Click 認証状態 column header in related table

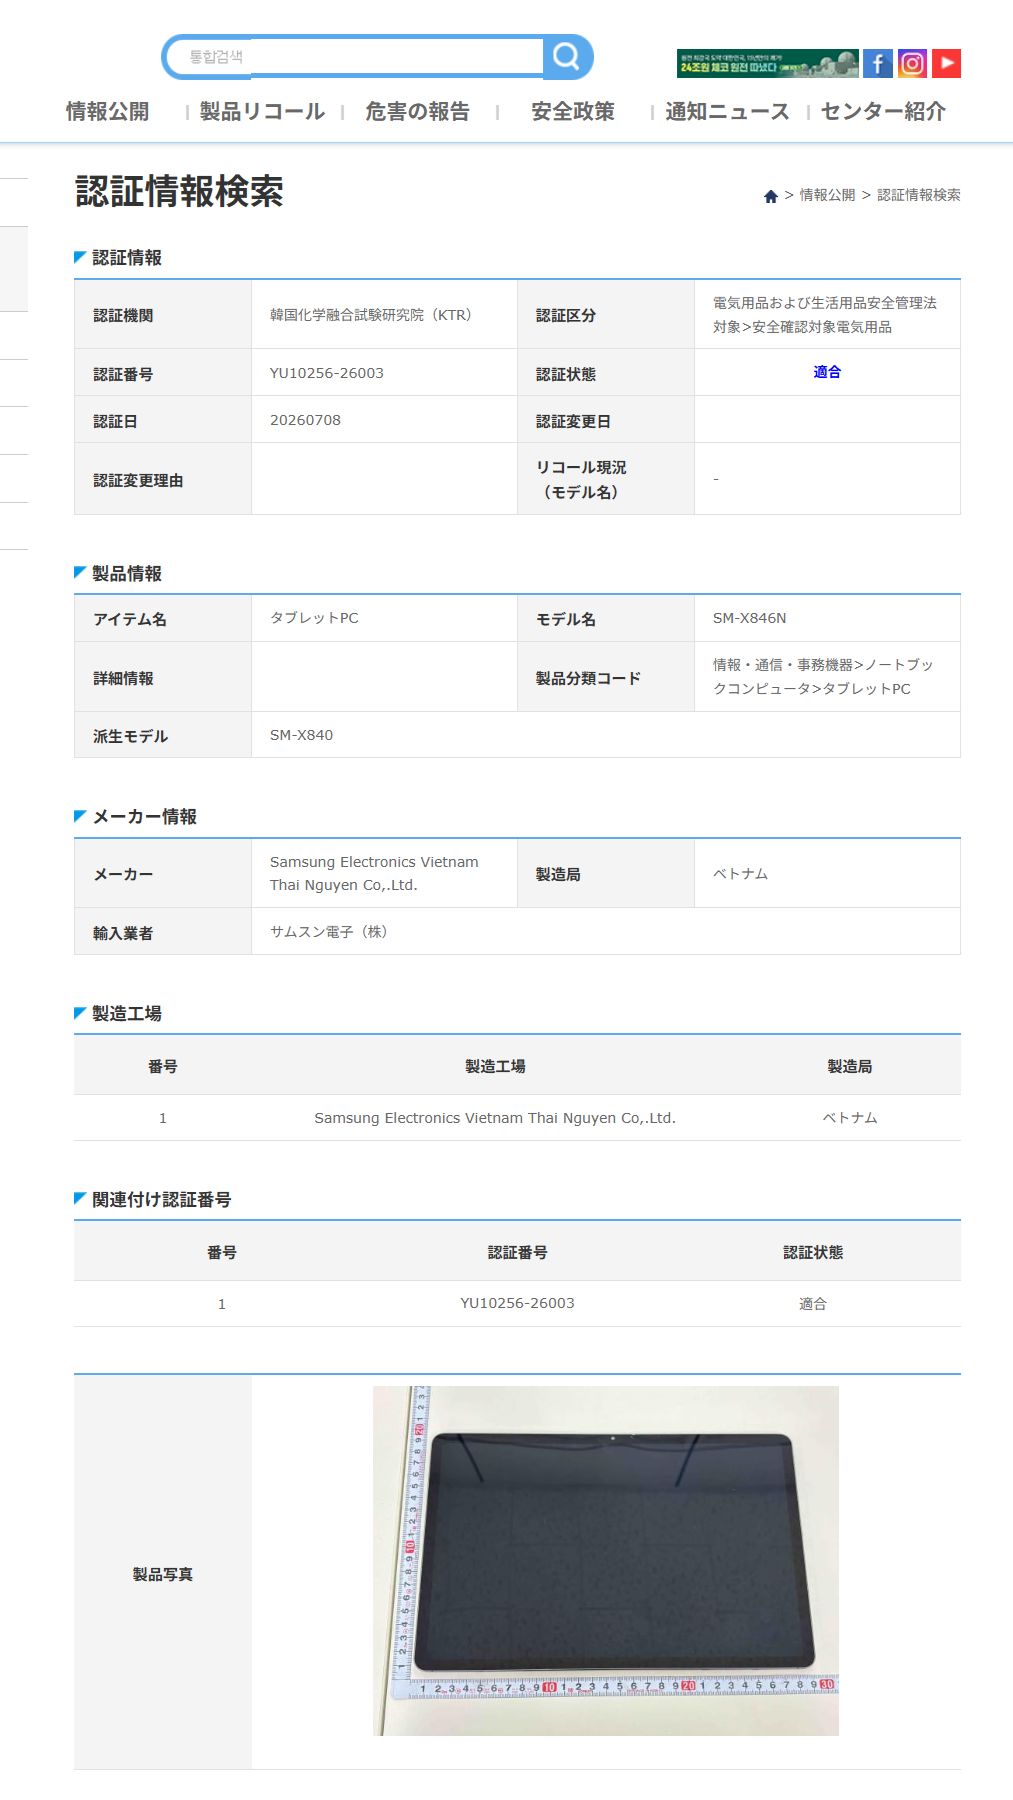[813, 1252]
